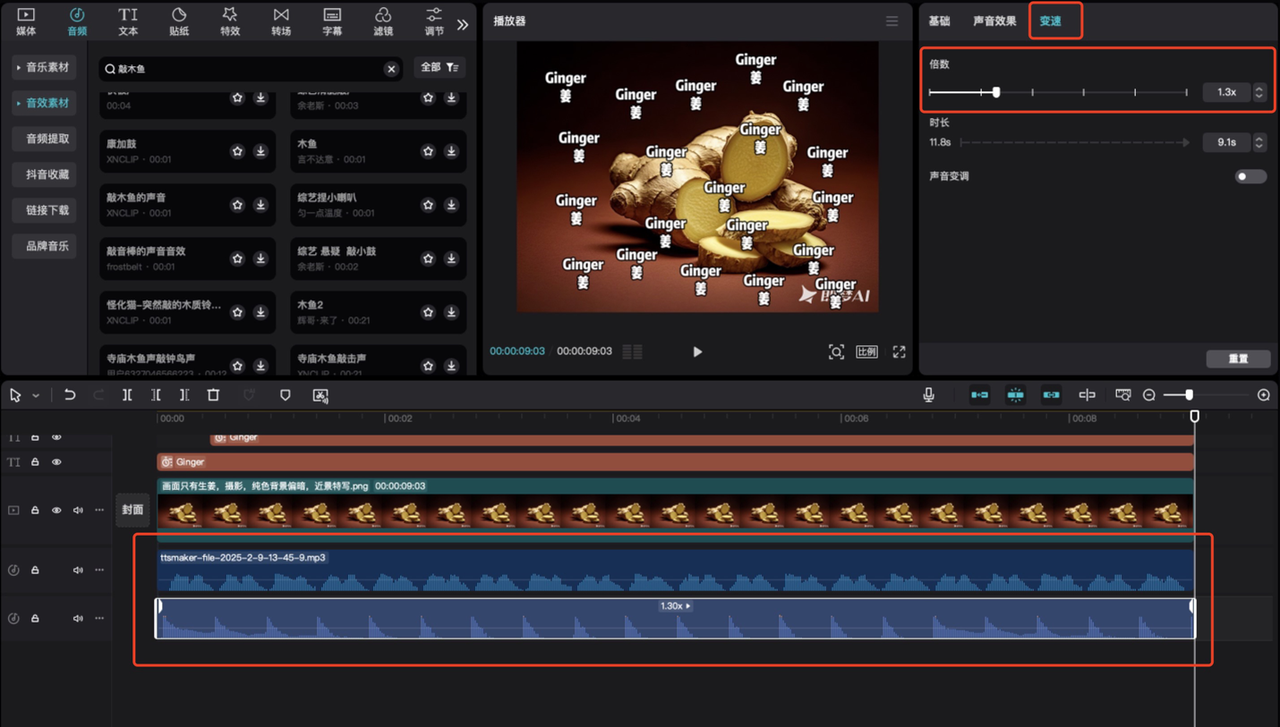The height and width of the screenshot is (727, 1280).
Task: Open 品牌音乐 brand music section
Action: 44,246
